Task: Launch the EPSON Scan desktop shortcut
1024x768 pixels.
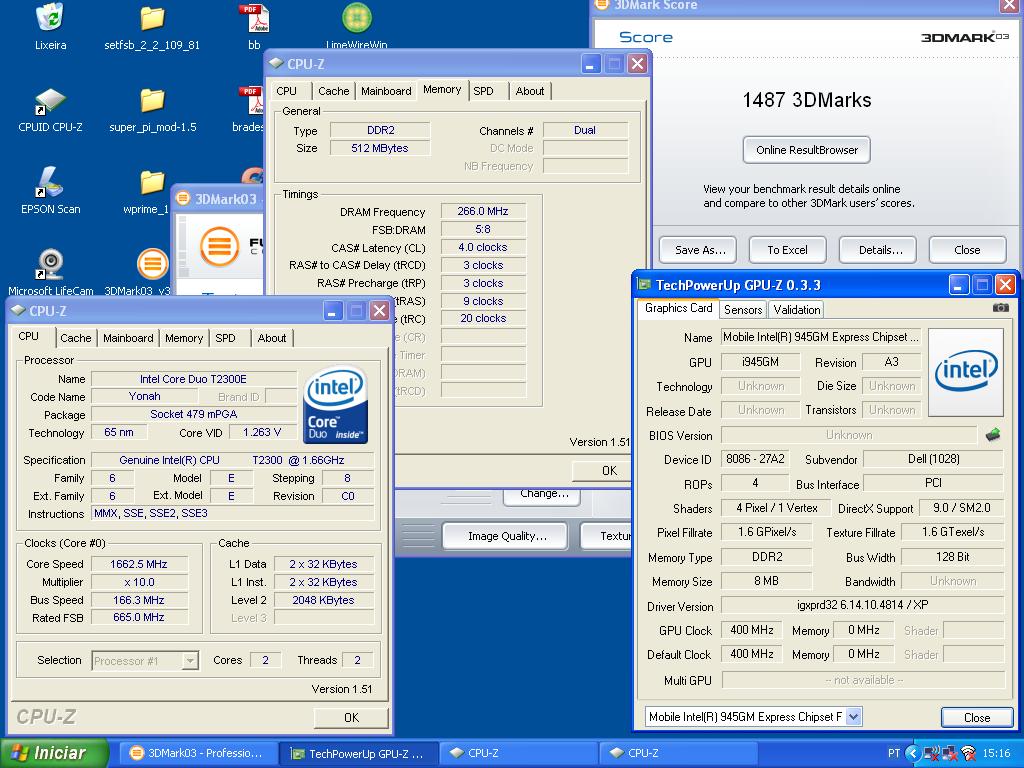Action: click(50, 182)
